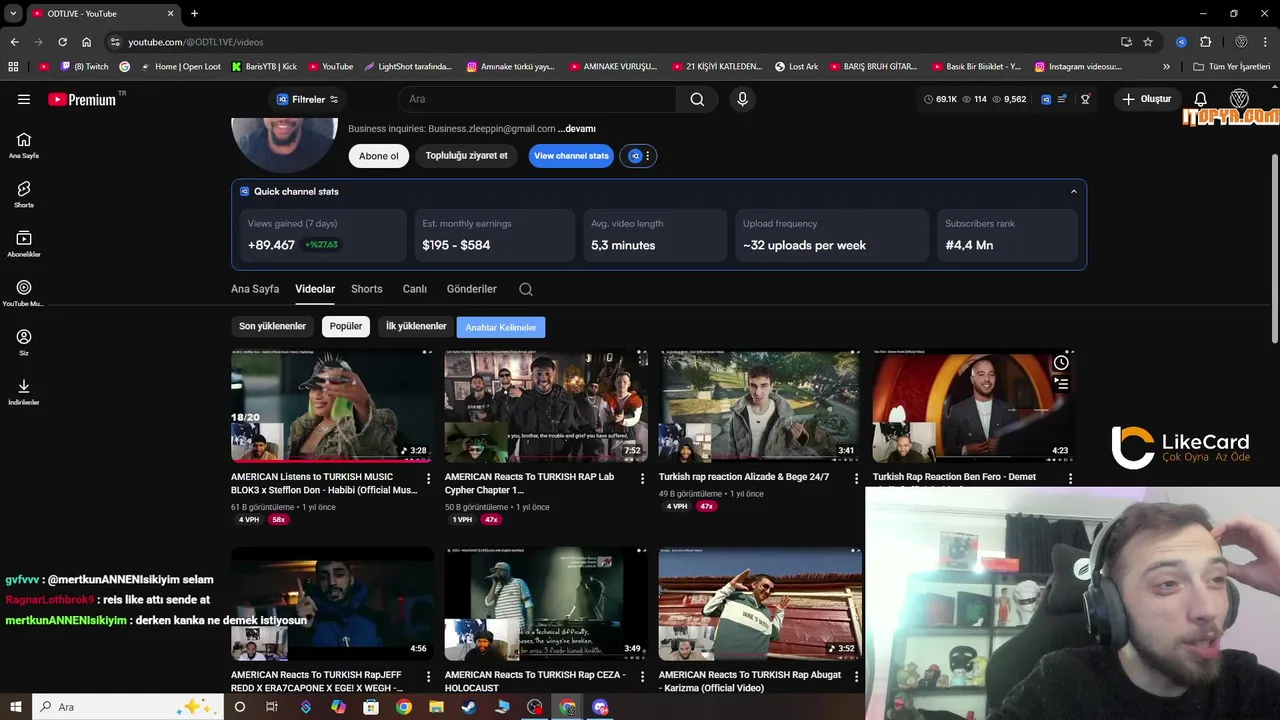Image resolution: width=1280 pixels, height=720 pixels.
Task: Open Chrome home button
Action: point(86,42)
